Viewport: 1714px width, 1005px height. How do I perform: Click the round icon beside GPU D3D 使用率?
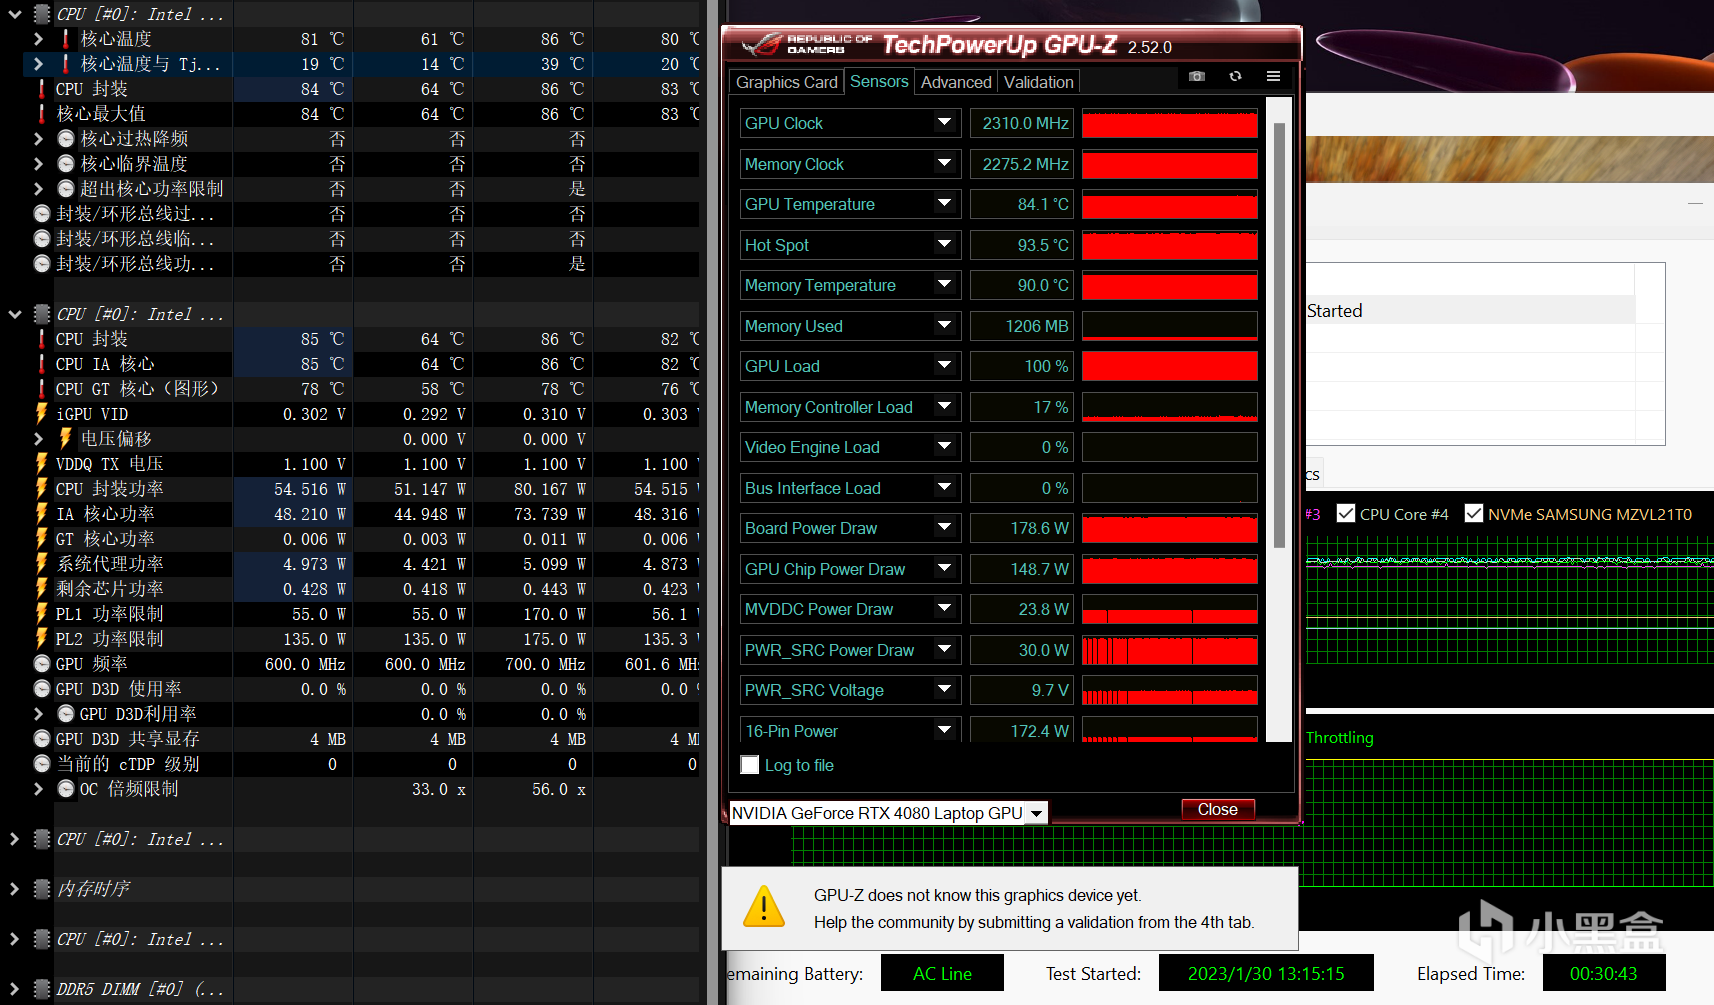(42, 689)
